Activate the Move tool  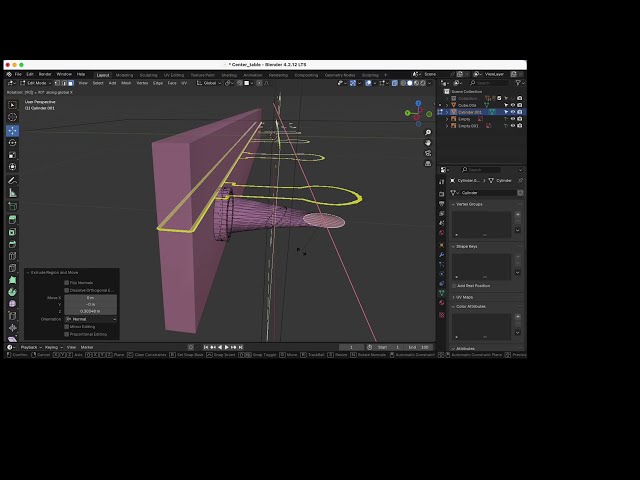pyautogui.click(x=12, y=130)
